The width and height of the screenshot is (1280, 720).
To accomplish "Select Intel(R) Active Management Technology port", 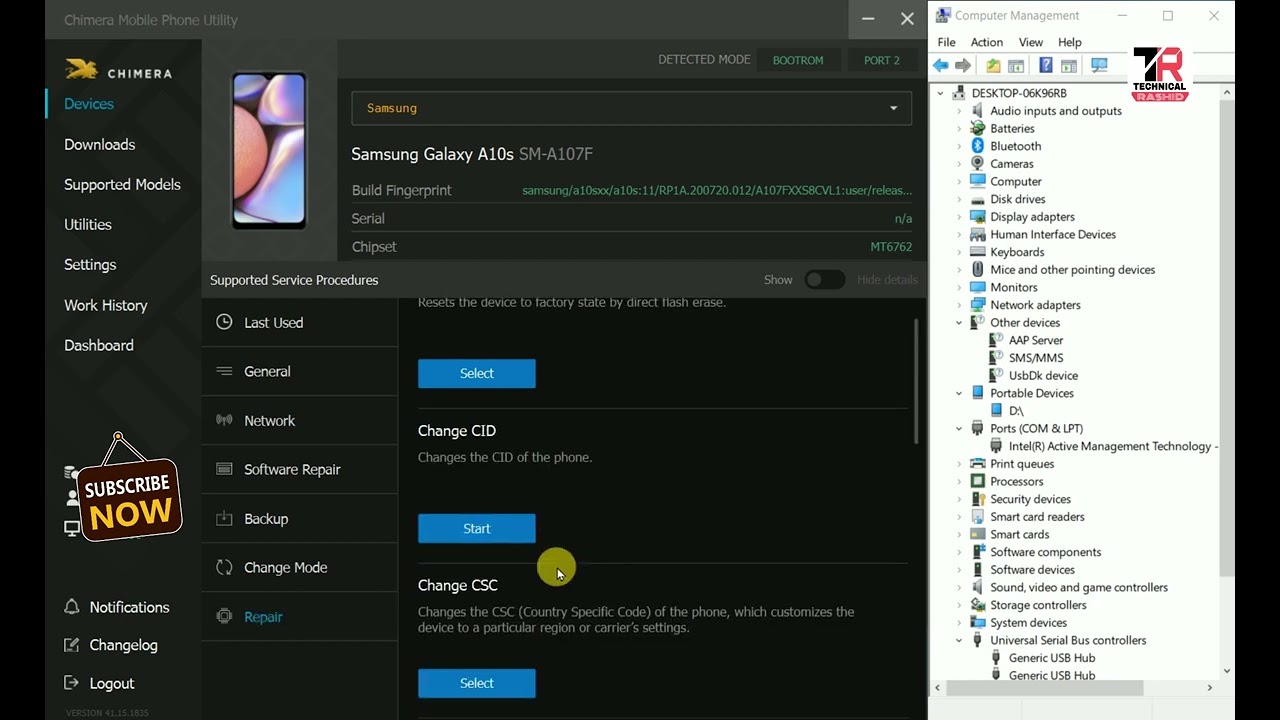I will tap(1113, 446).
